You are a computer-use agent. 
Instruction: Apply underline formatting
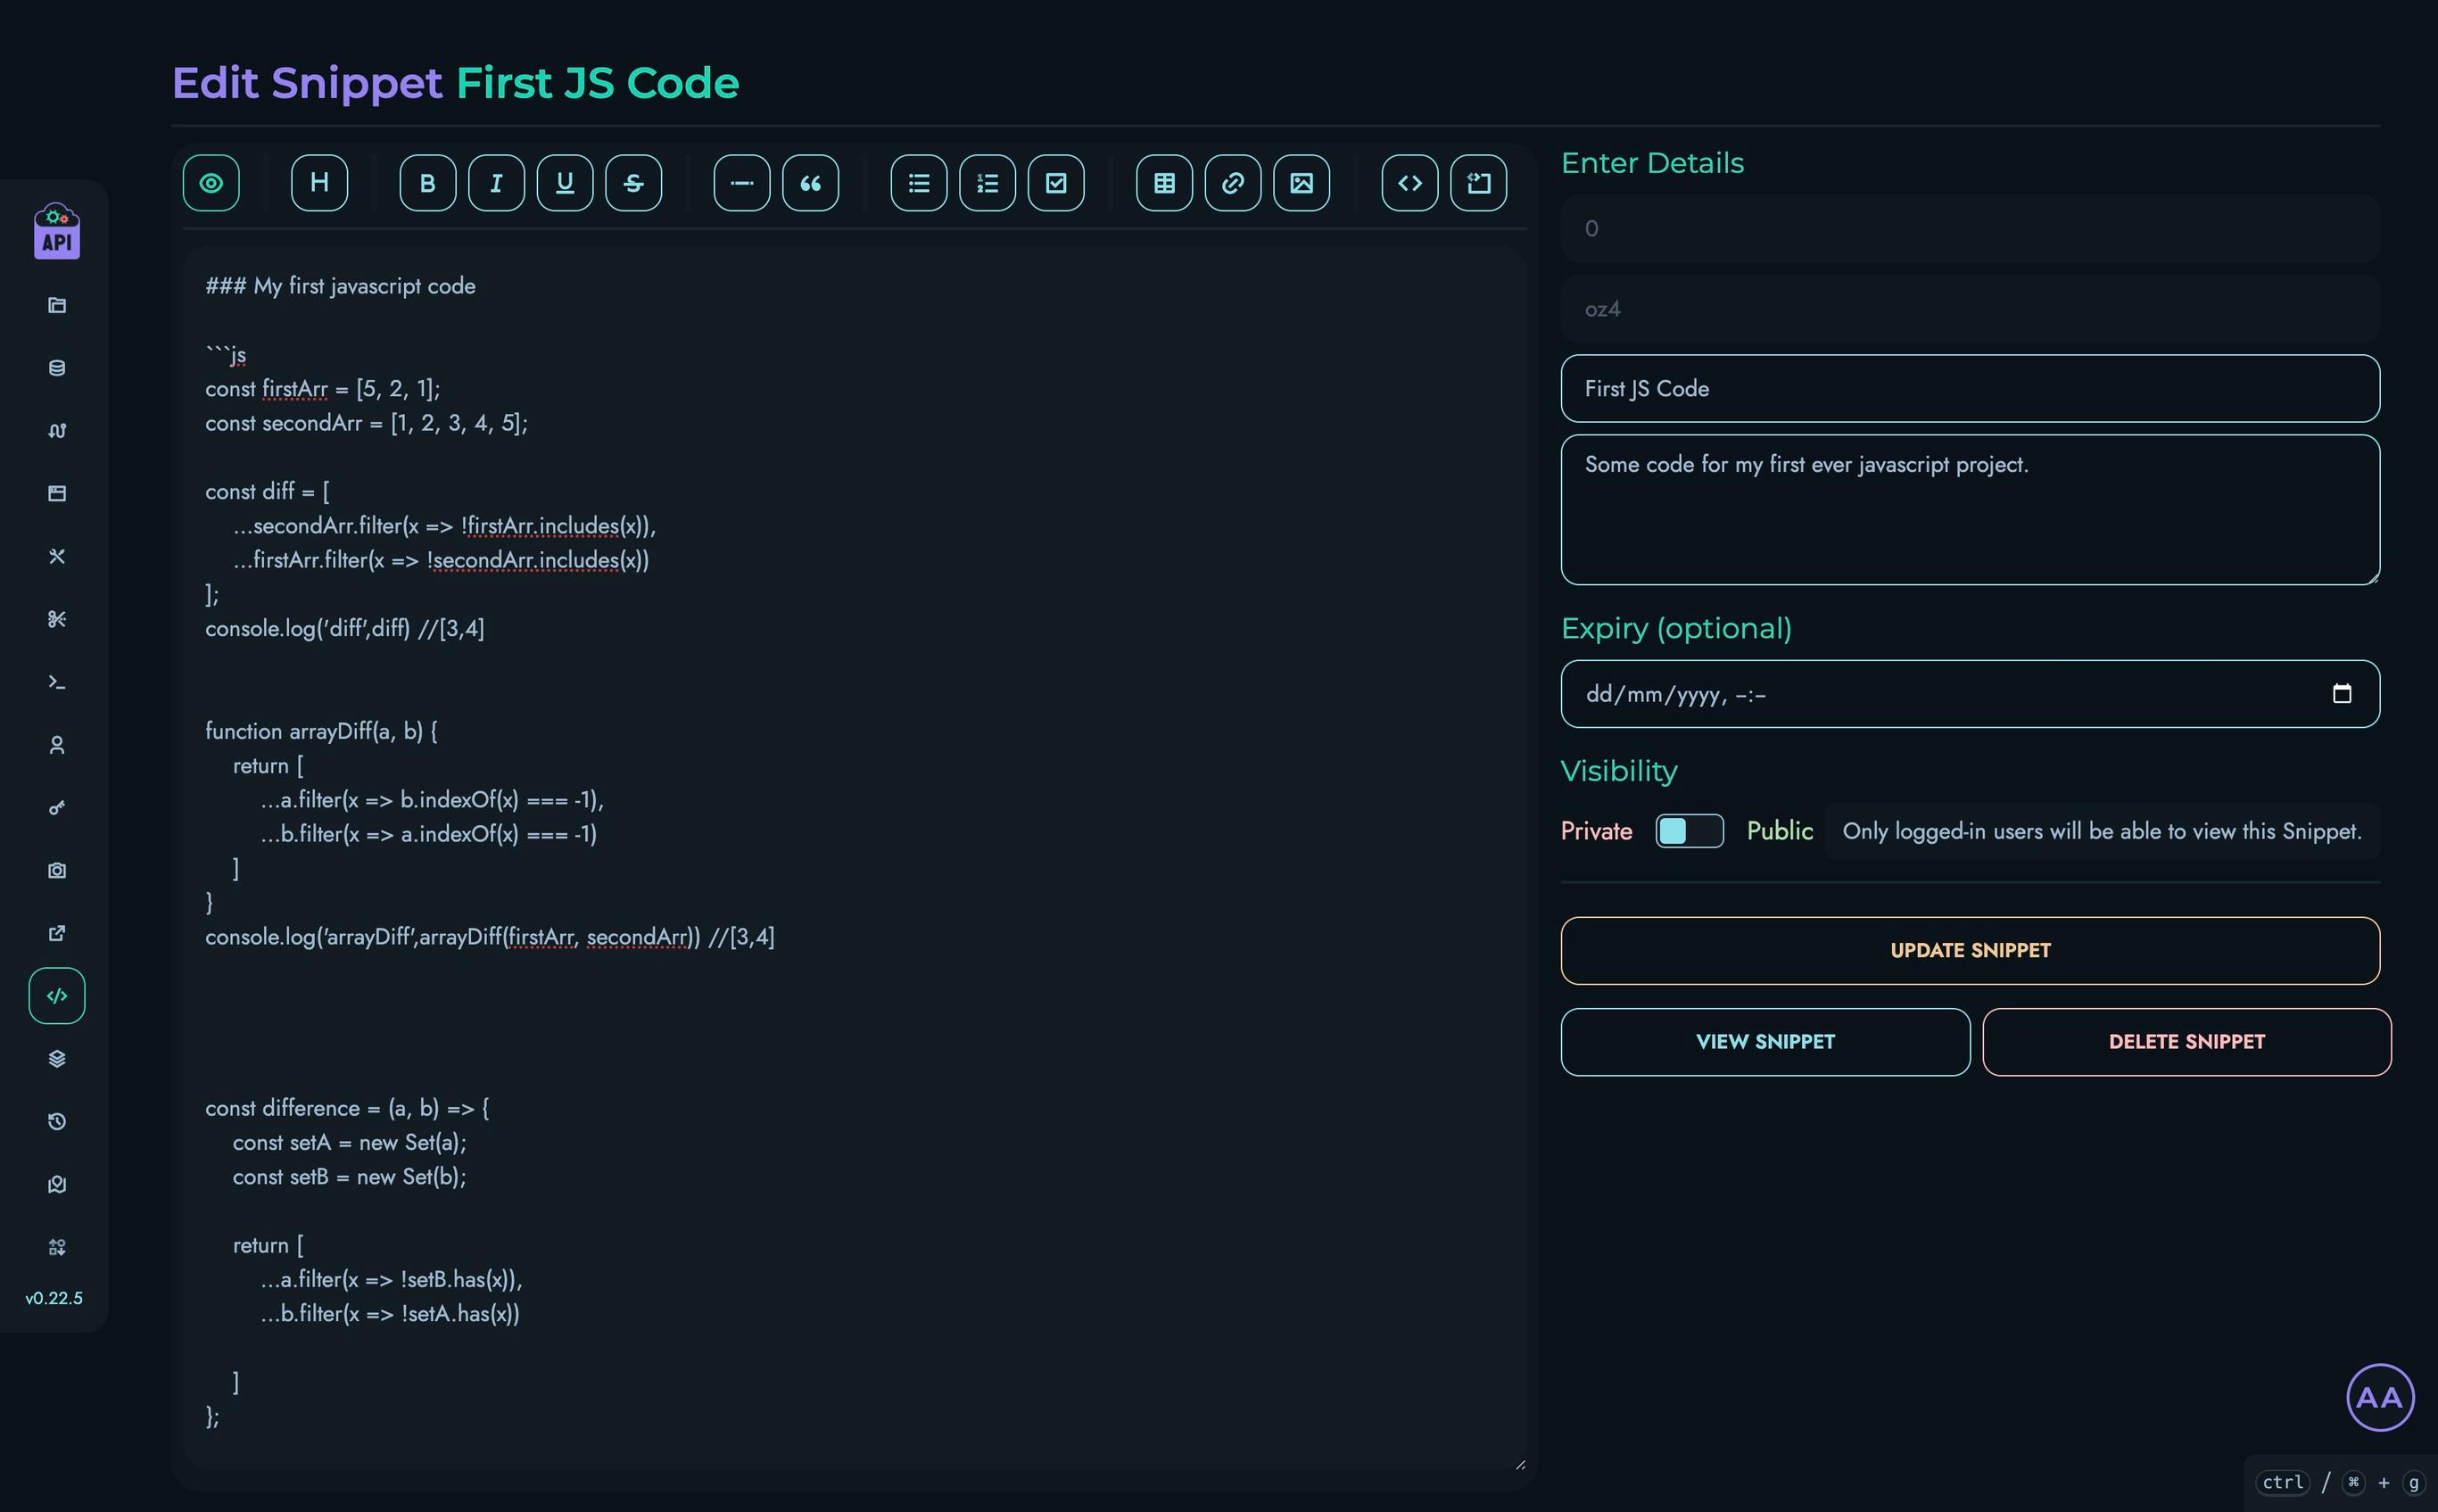point(565,183)
